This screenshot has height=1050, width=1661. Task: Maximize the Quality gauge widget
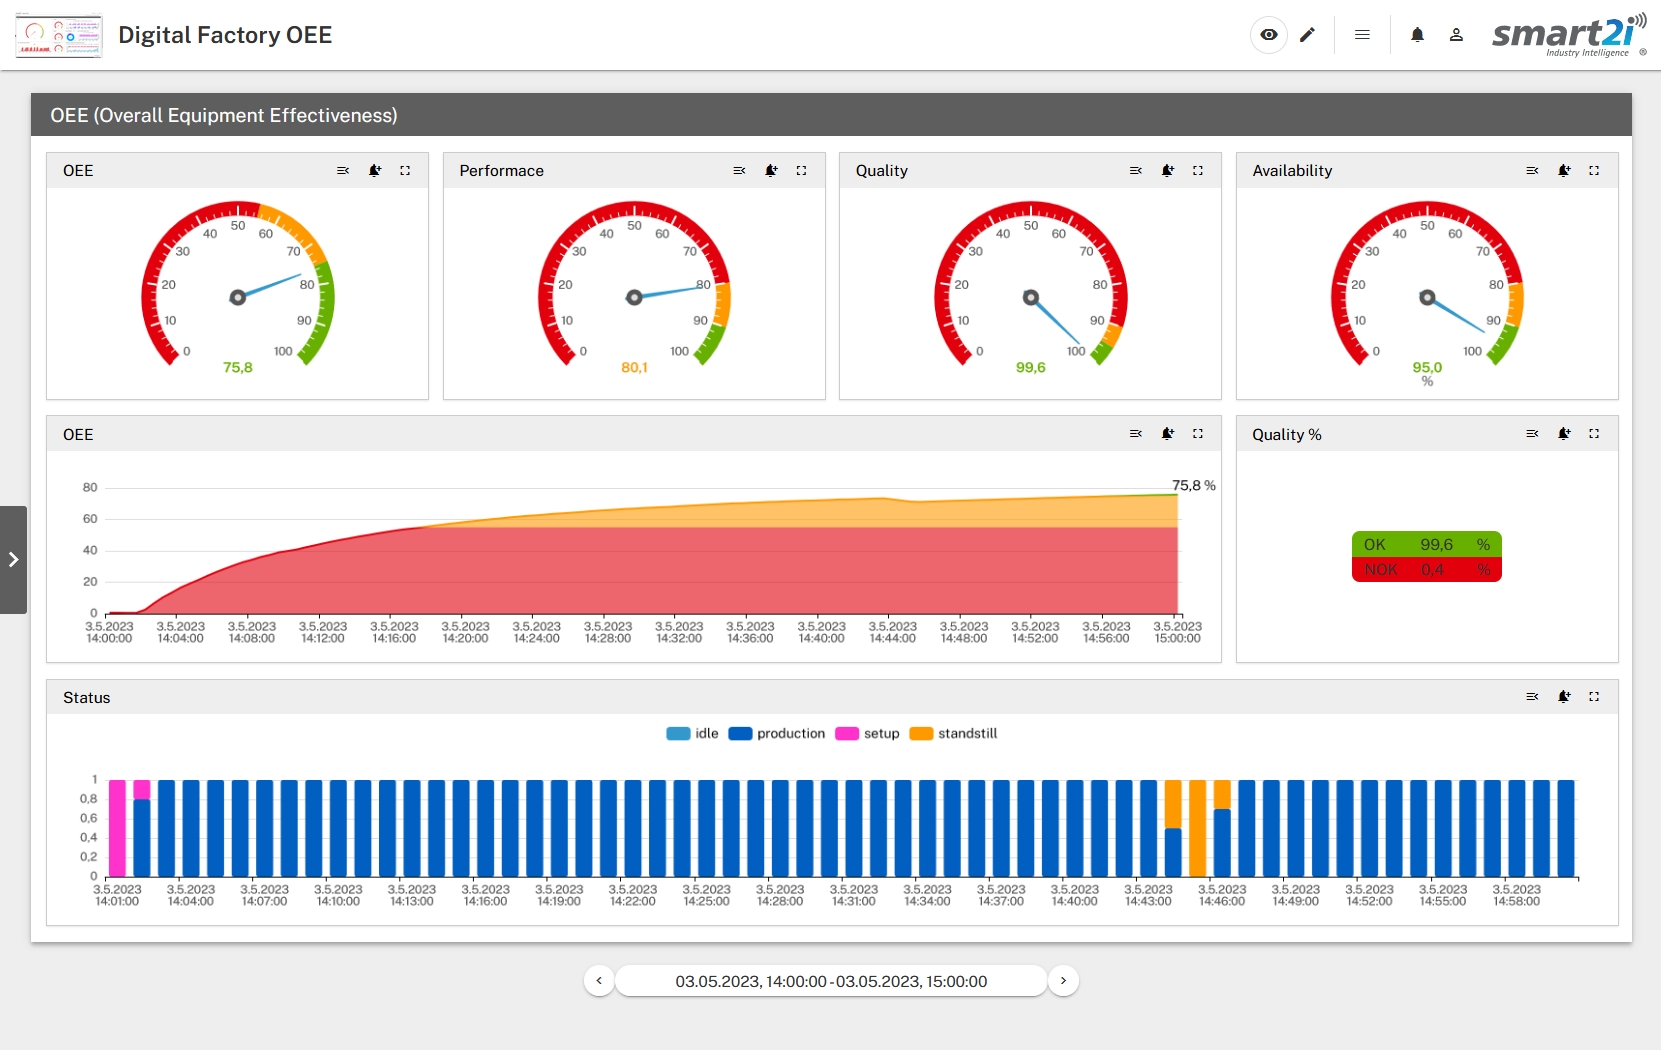coord(1197,171)
